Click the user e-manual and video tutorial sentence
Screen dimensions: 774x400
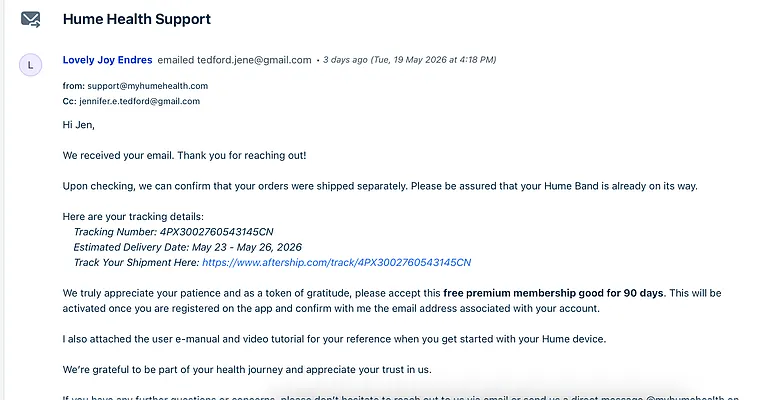(x=334, y=339)
